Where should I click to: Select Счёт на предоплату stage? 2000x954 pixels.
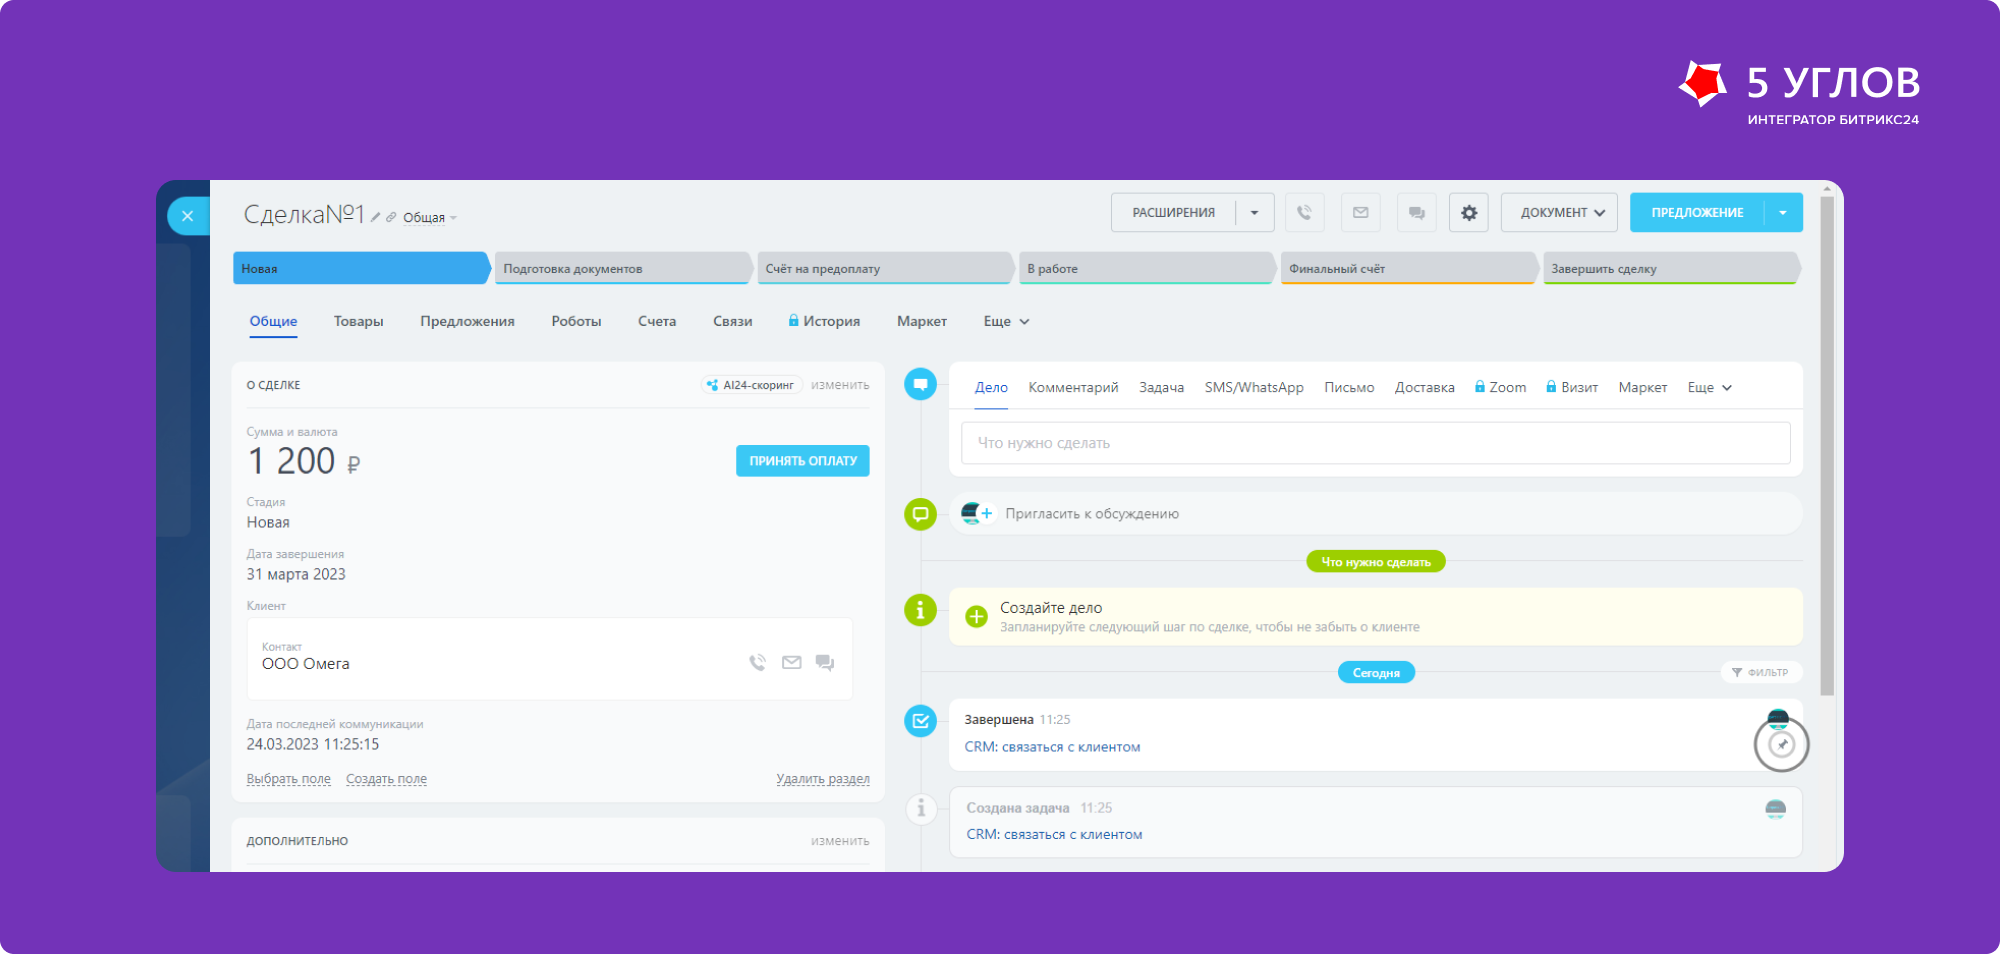pyautogui.click(x=885, y=268)
